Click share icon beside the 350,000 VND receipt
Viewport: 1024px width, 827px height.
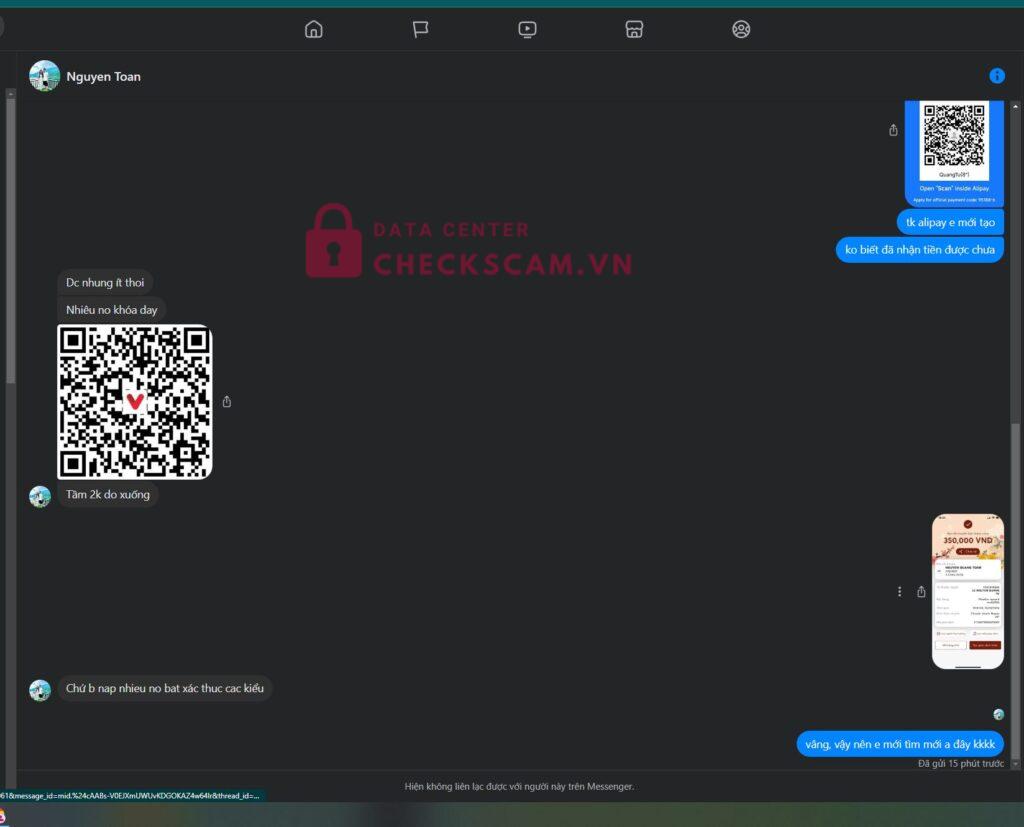pyautogui.click(x=921, y=592)
